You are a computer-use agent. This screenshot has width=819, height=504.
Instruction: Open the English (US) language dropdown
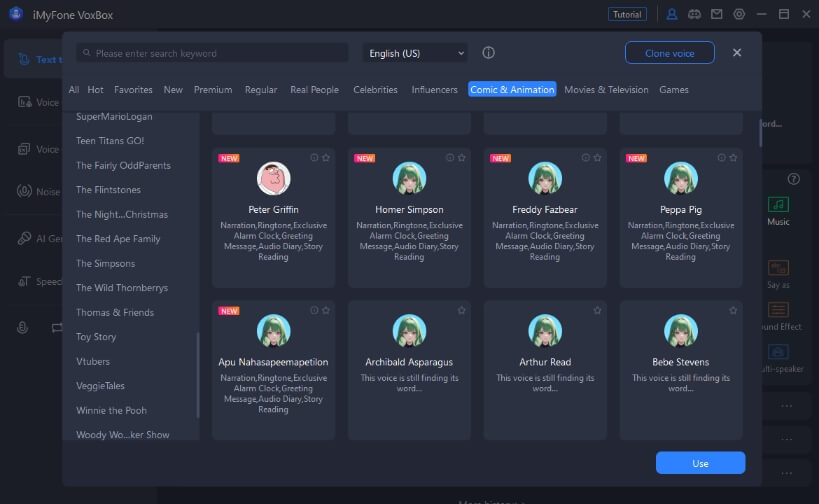click(x=415, y=53)
